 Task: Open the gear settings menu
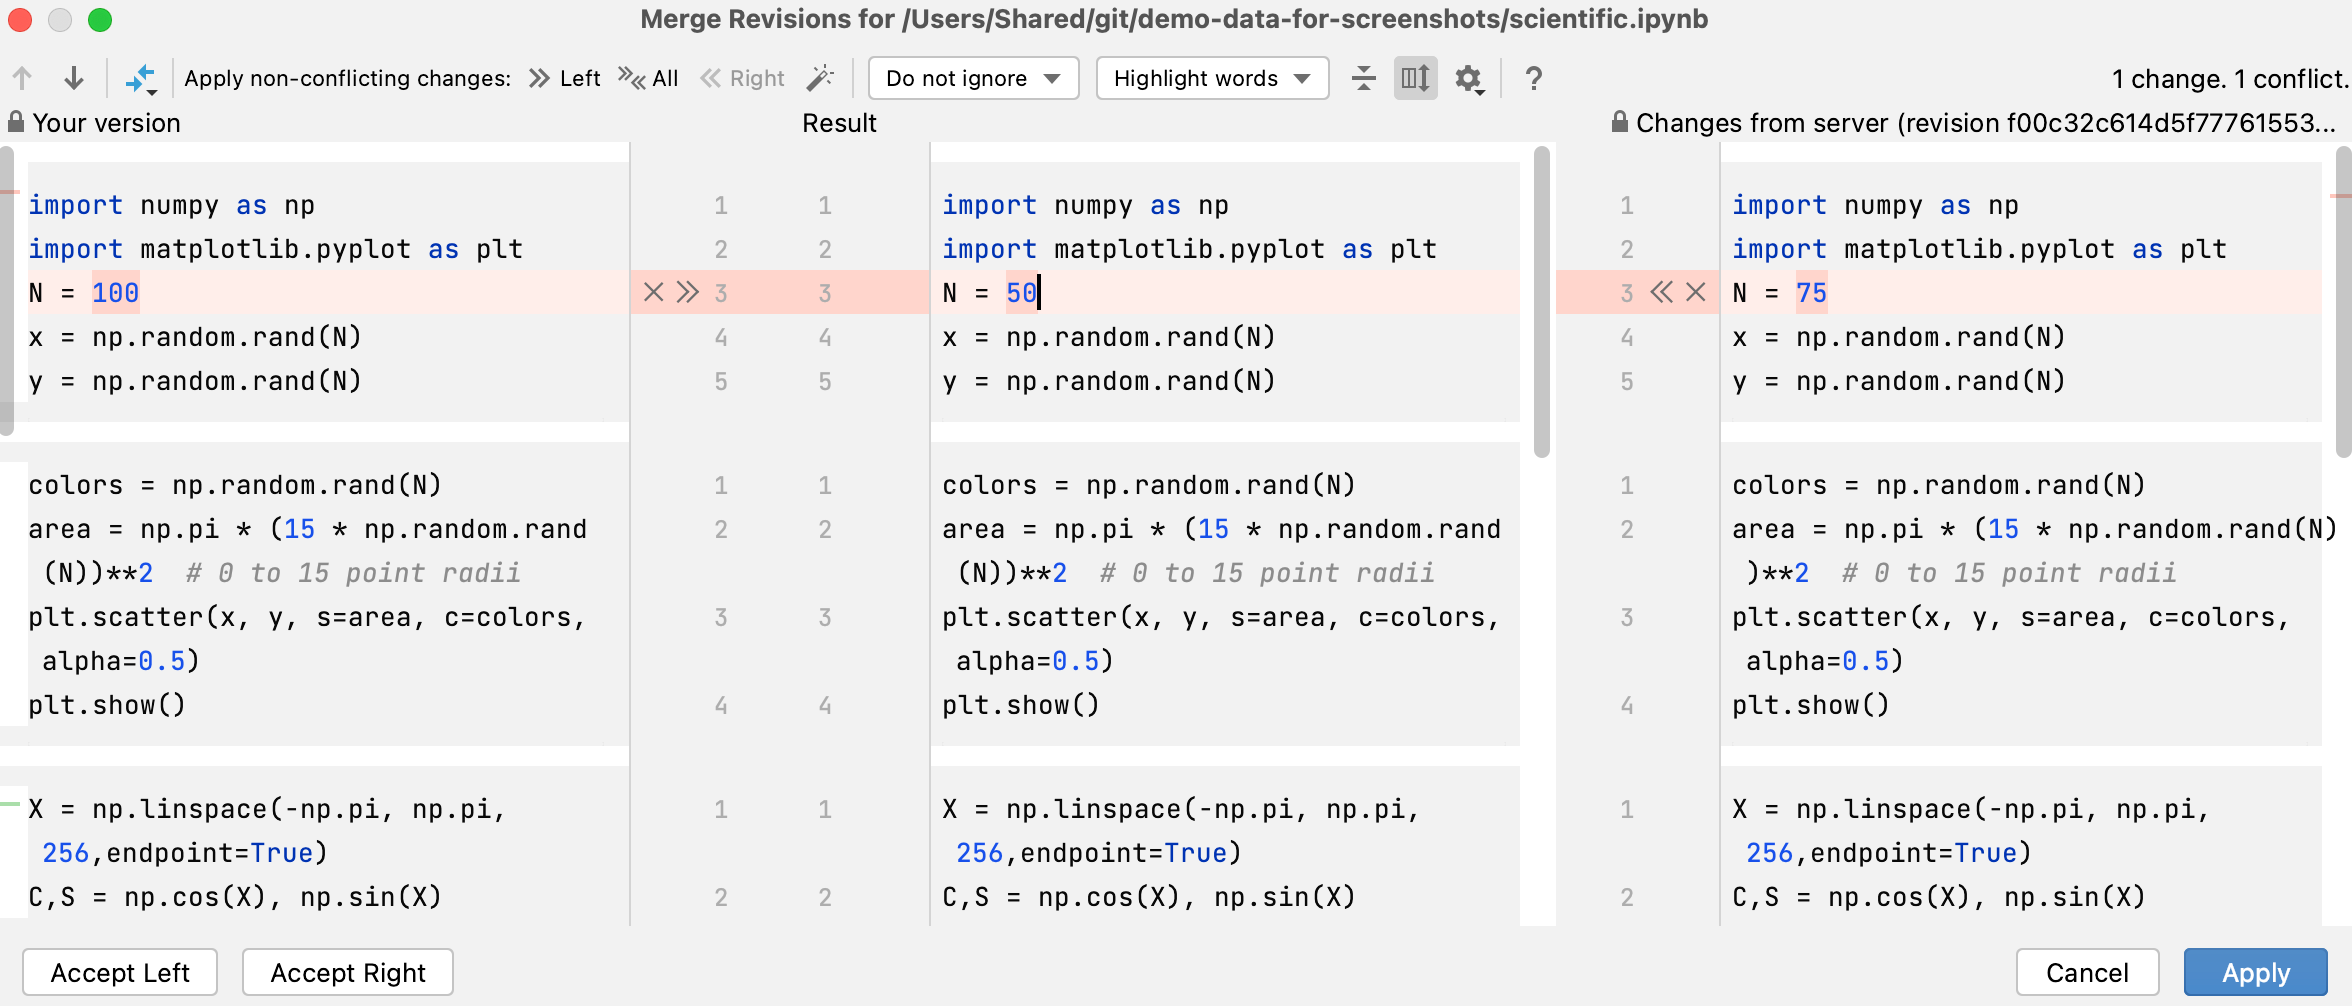click(x=1468, y=78)
